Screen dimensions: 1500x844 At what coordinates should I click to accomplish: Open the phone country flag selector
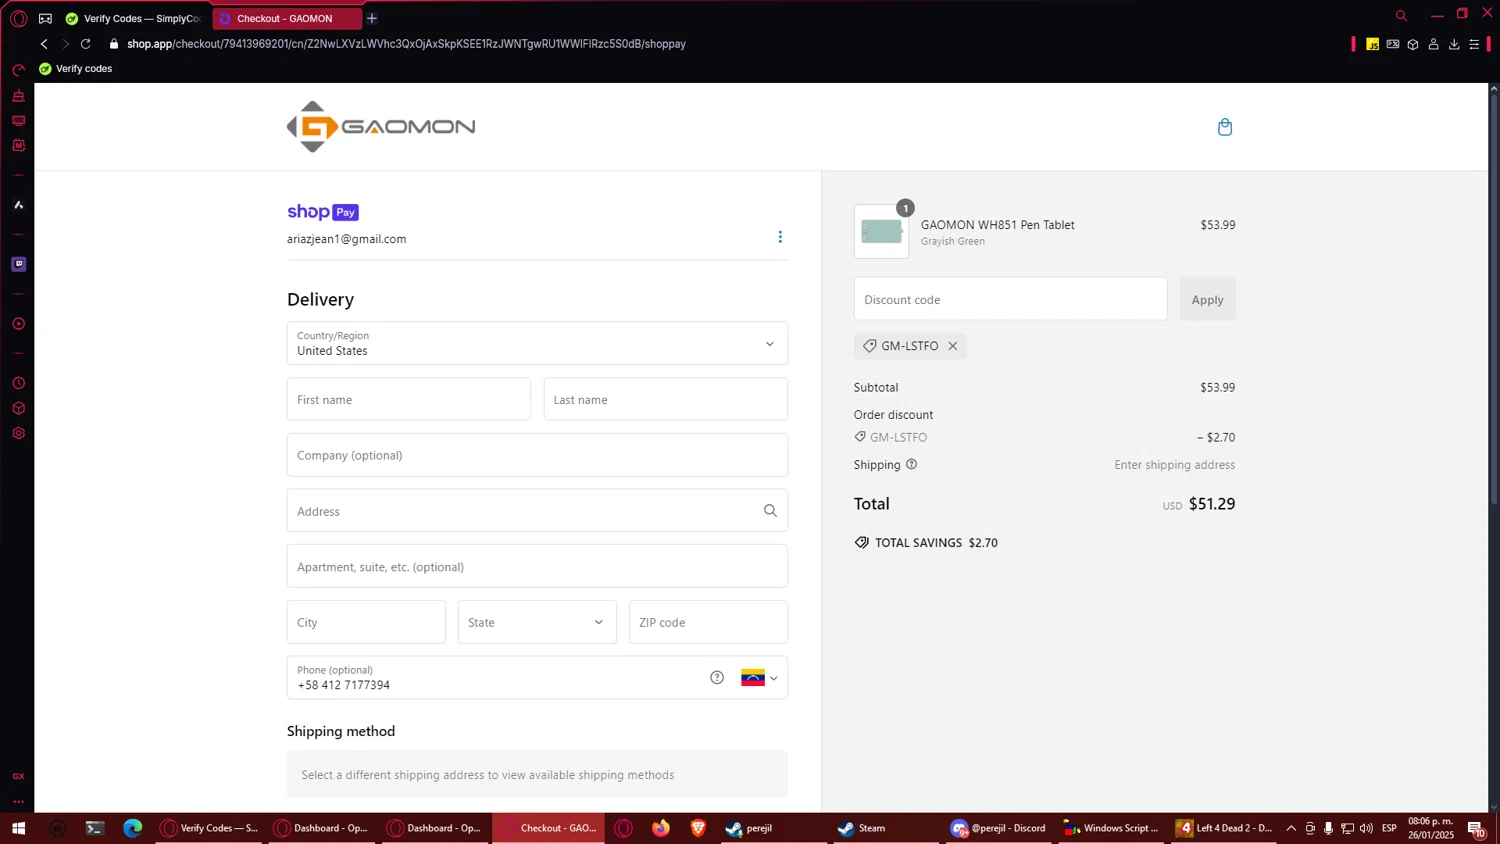coord(759,678)
